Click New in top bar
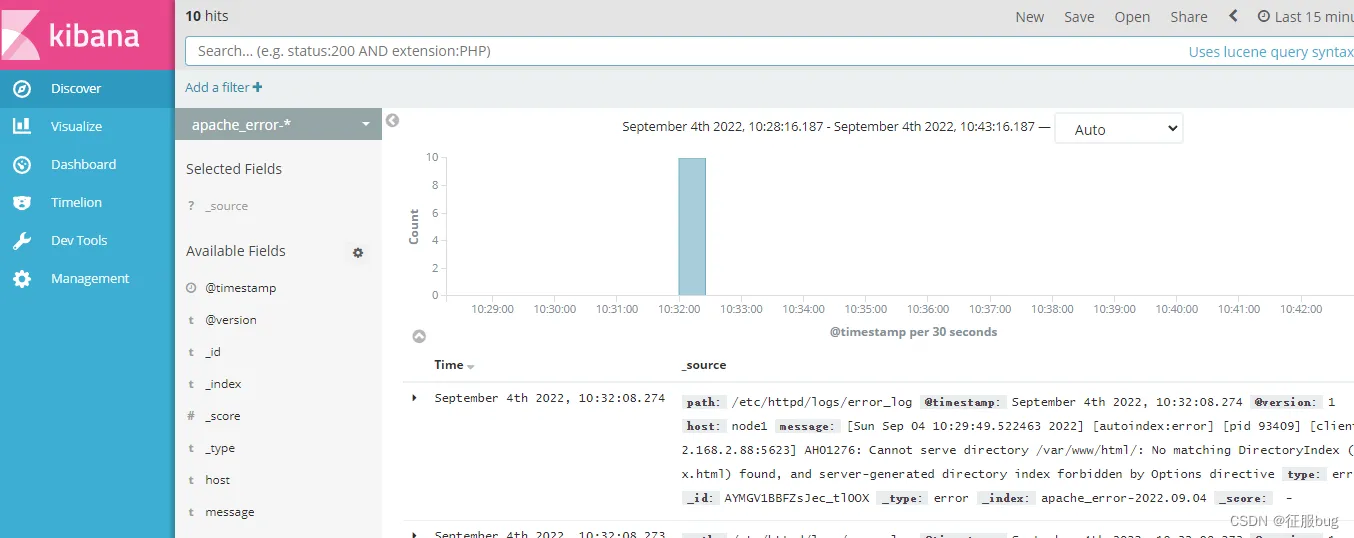The image size is (1354, 538). click(1029, 17)
